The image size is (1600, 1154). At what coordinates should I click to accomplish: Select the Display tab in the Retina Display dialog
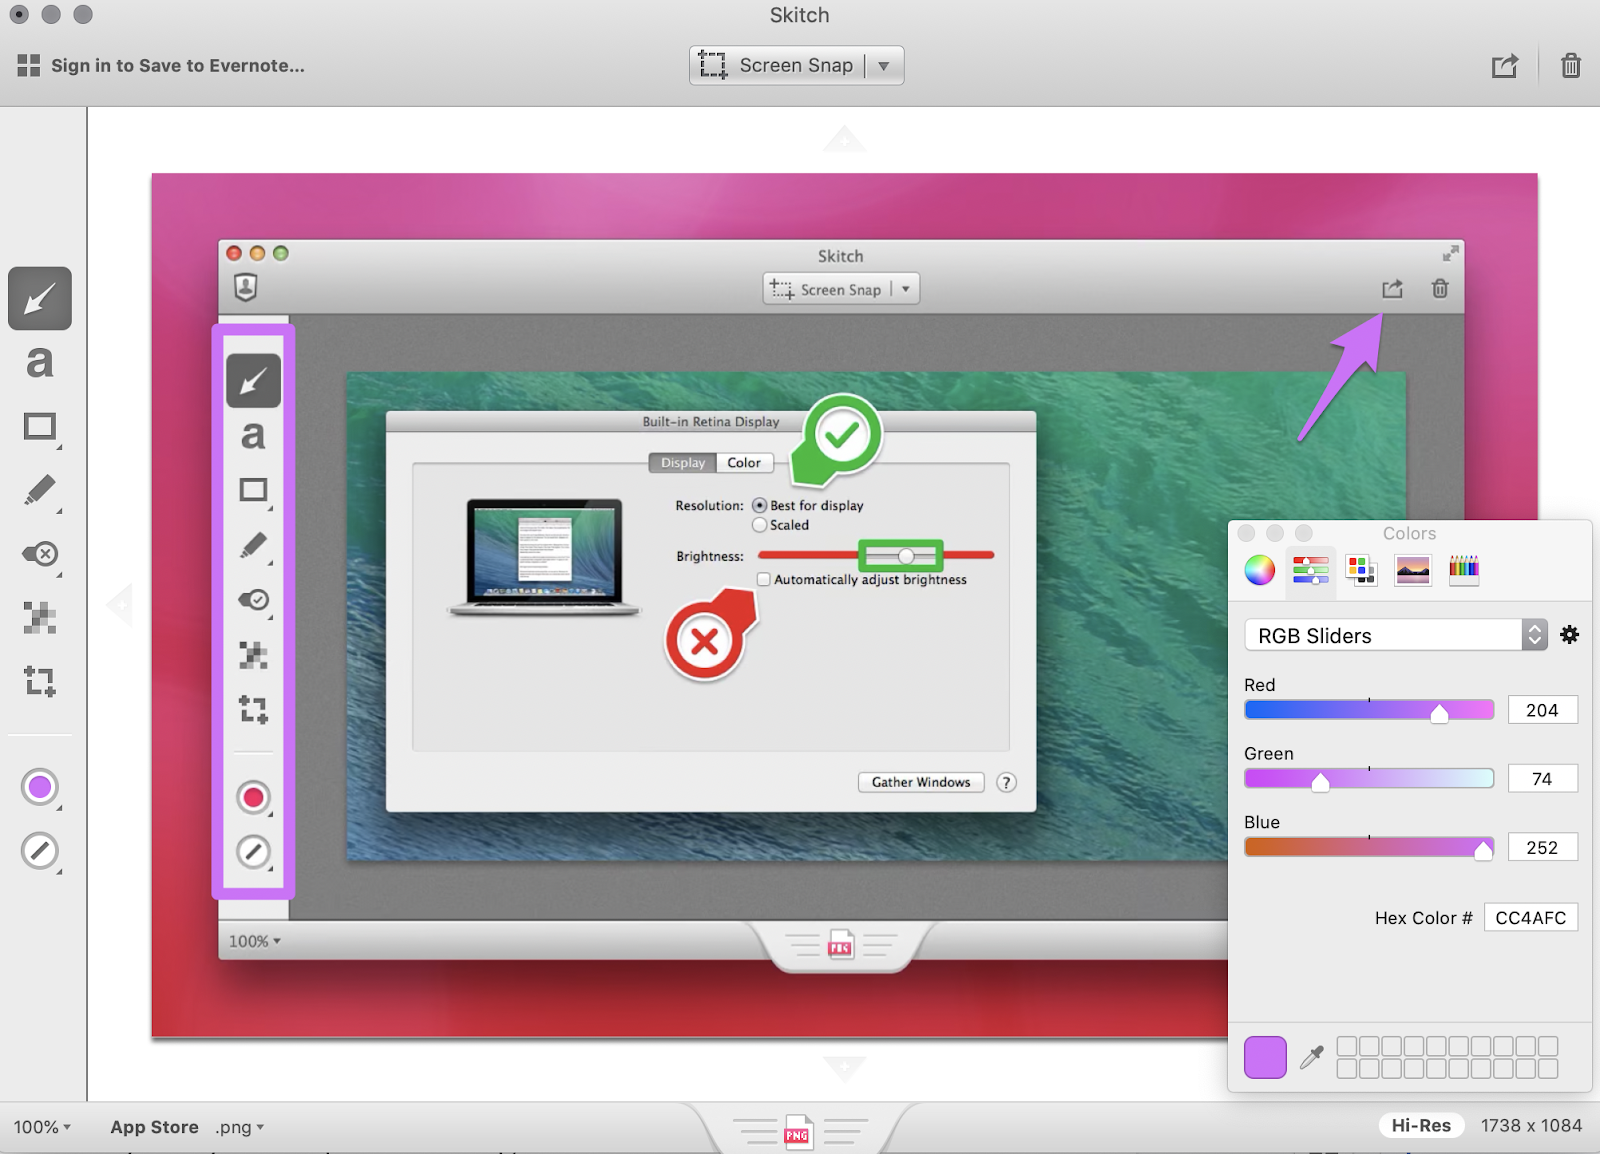(x=683, y=463)
